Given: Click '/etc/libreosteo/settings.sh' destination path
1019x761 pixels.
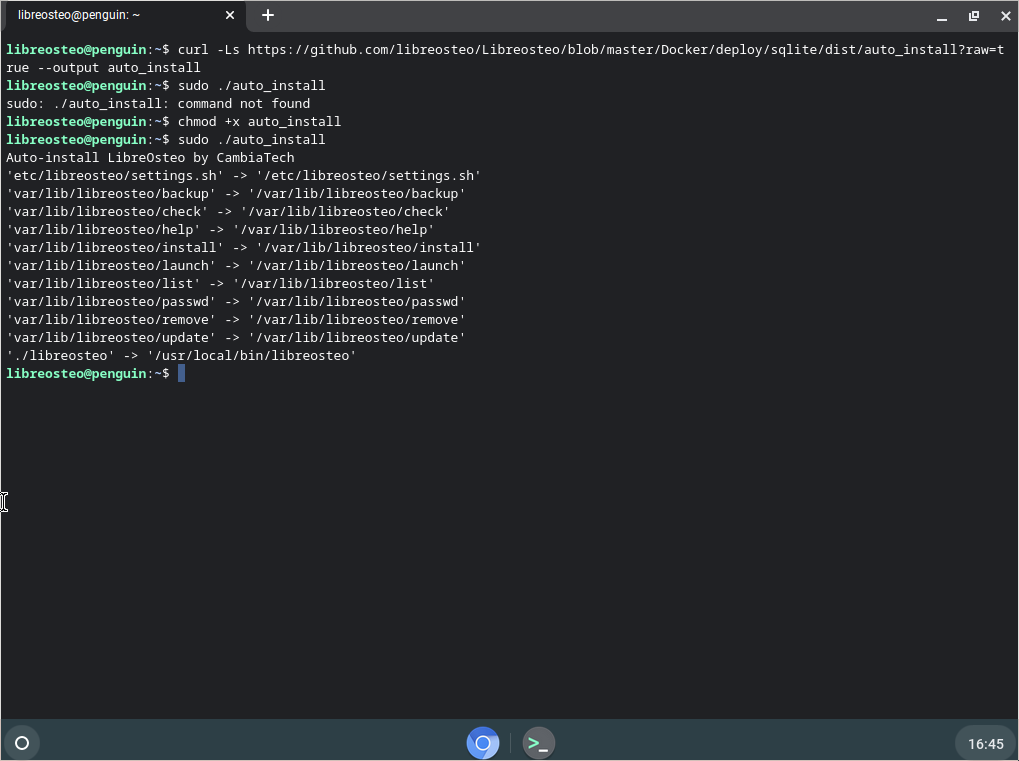Looking at the screenshot, I should click(368, 175).
